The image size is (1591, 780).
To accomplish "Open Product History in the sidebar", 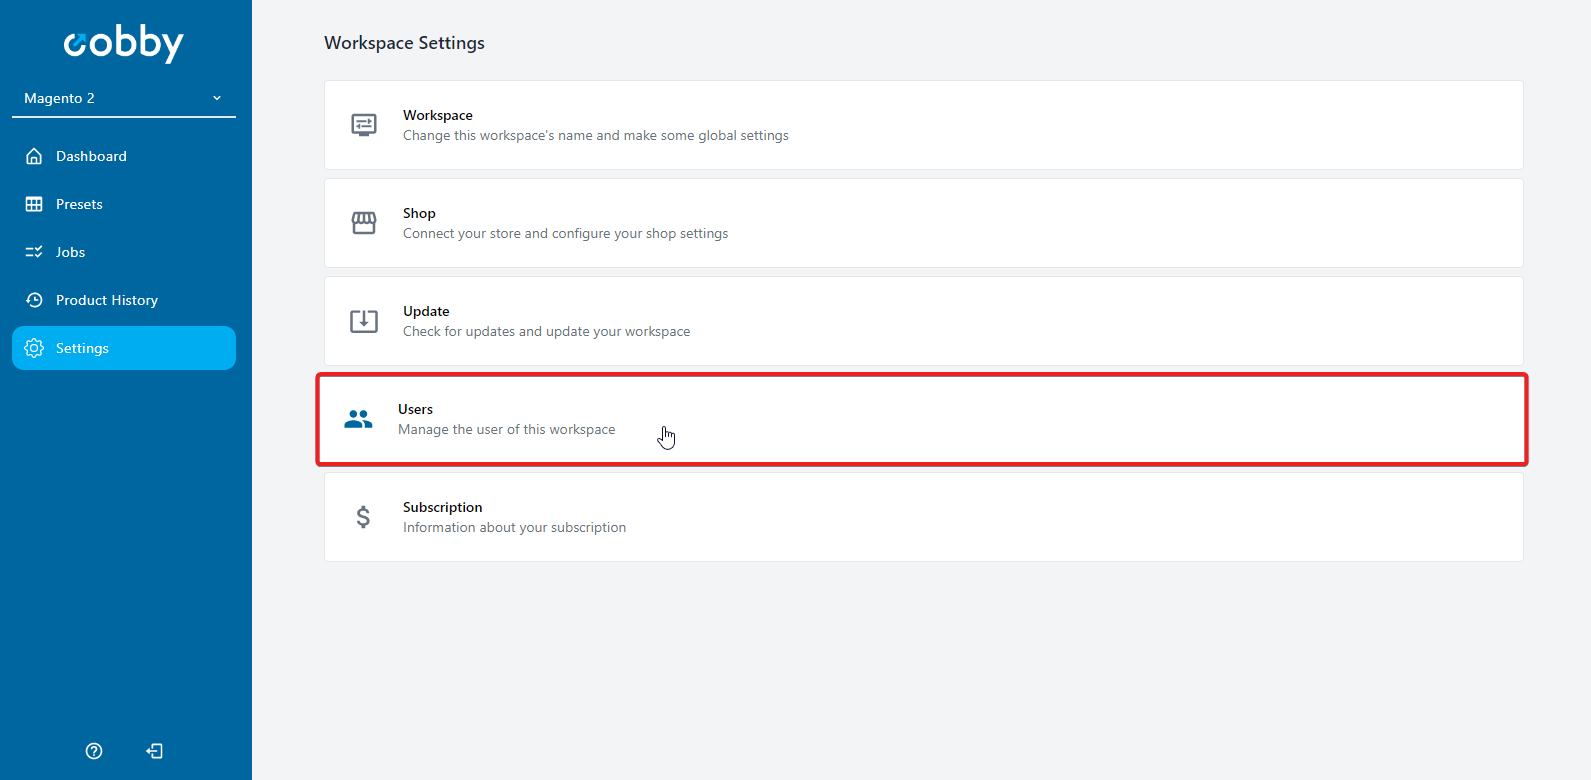I will click(124, 300).
